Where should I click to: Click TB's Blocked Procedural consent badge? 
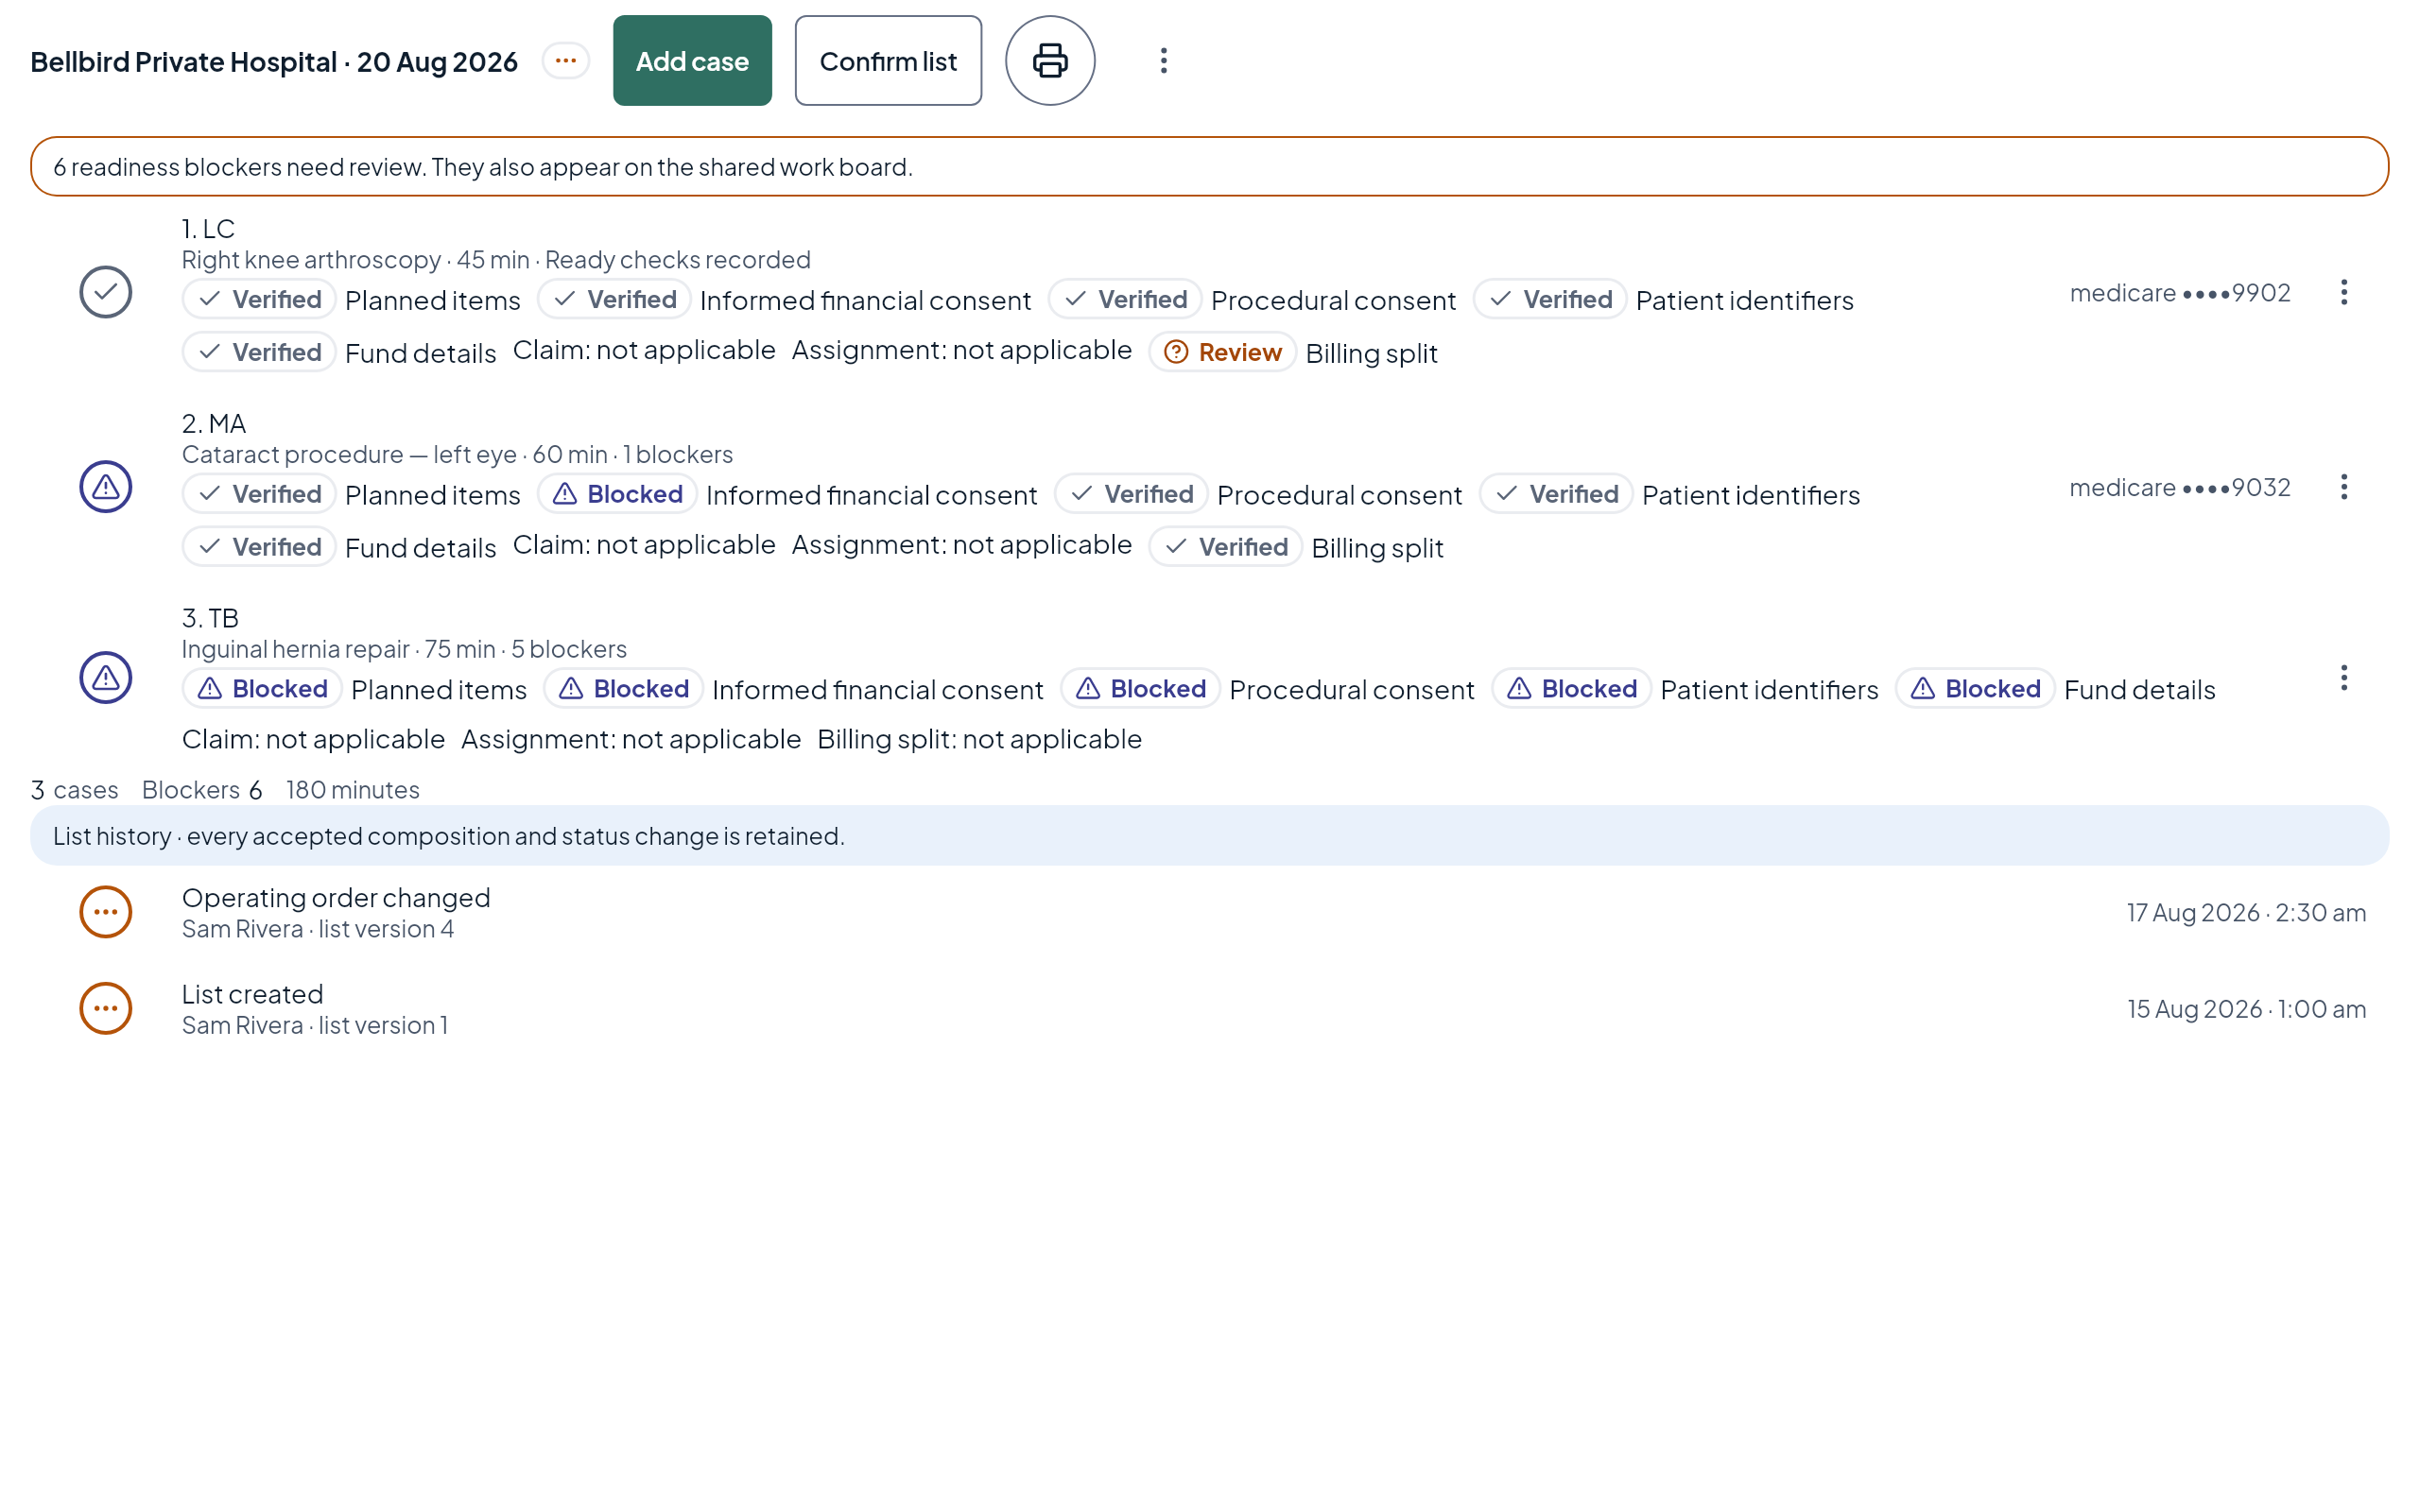(x=1140, y=689)
